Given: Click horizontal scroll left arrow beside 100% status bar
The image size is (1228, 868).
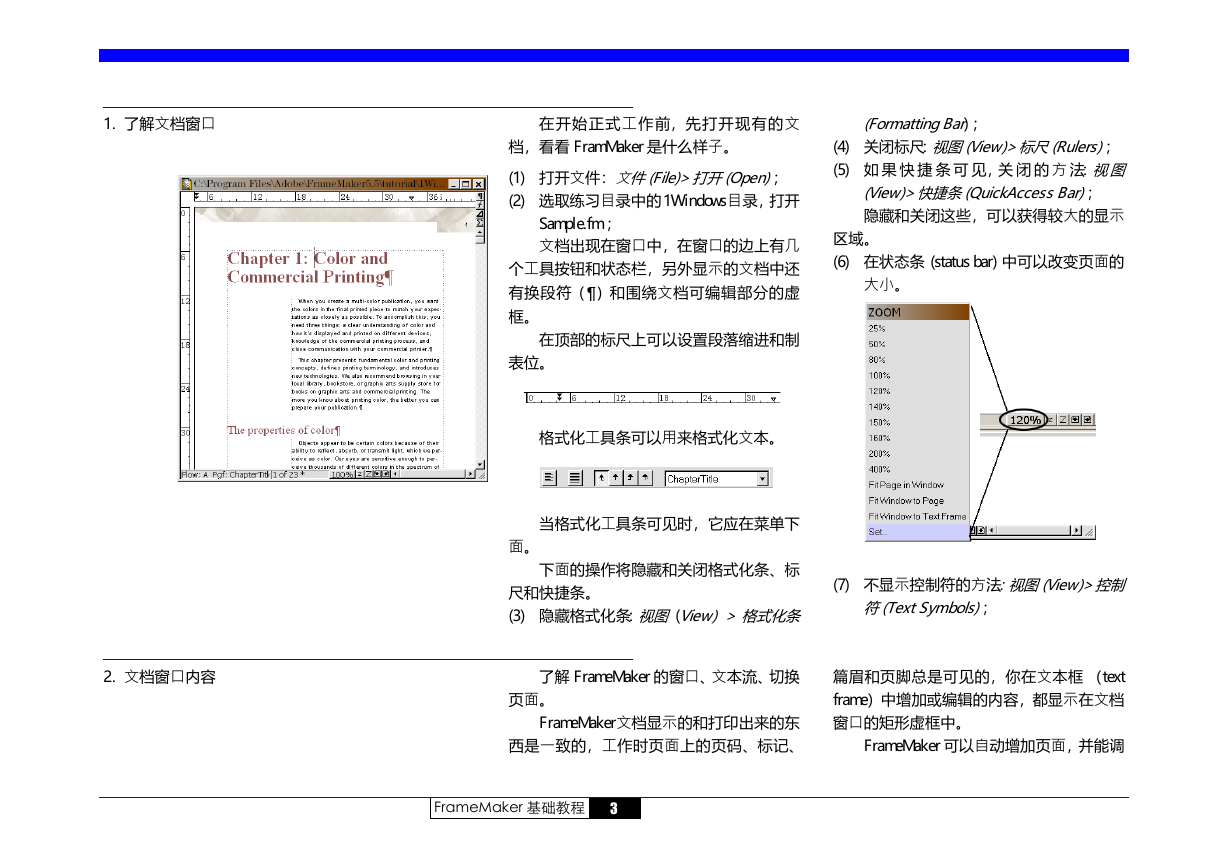Looking at the screenshot, I should [x=394, y=475].
